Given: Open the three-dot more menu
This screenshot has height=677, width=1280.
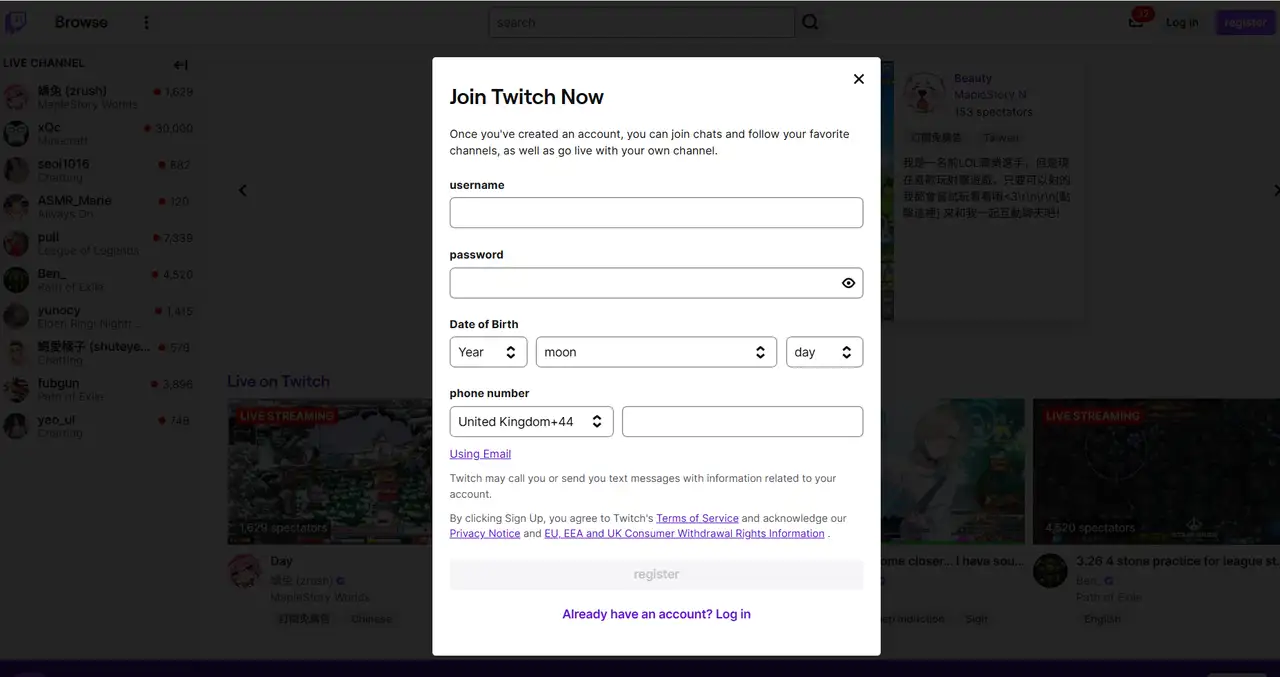Looking at the screenshot, I should [146, 22].
